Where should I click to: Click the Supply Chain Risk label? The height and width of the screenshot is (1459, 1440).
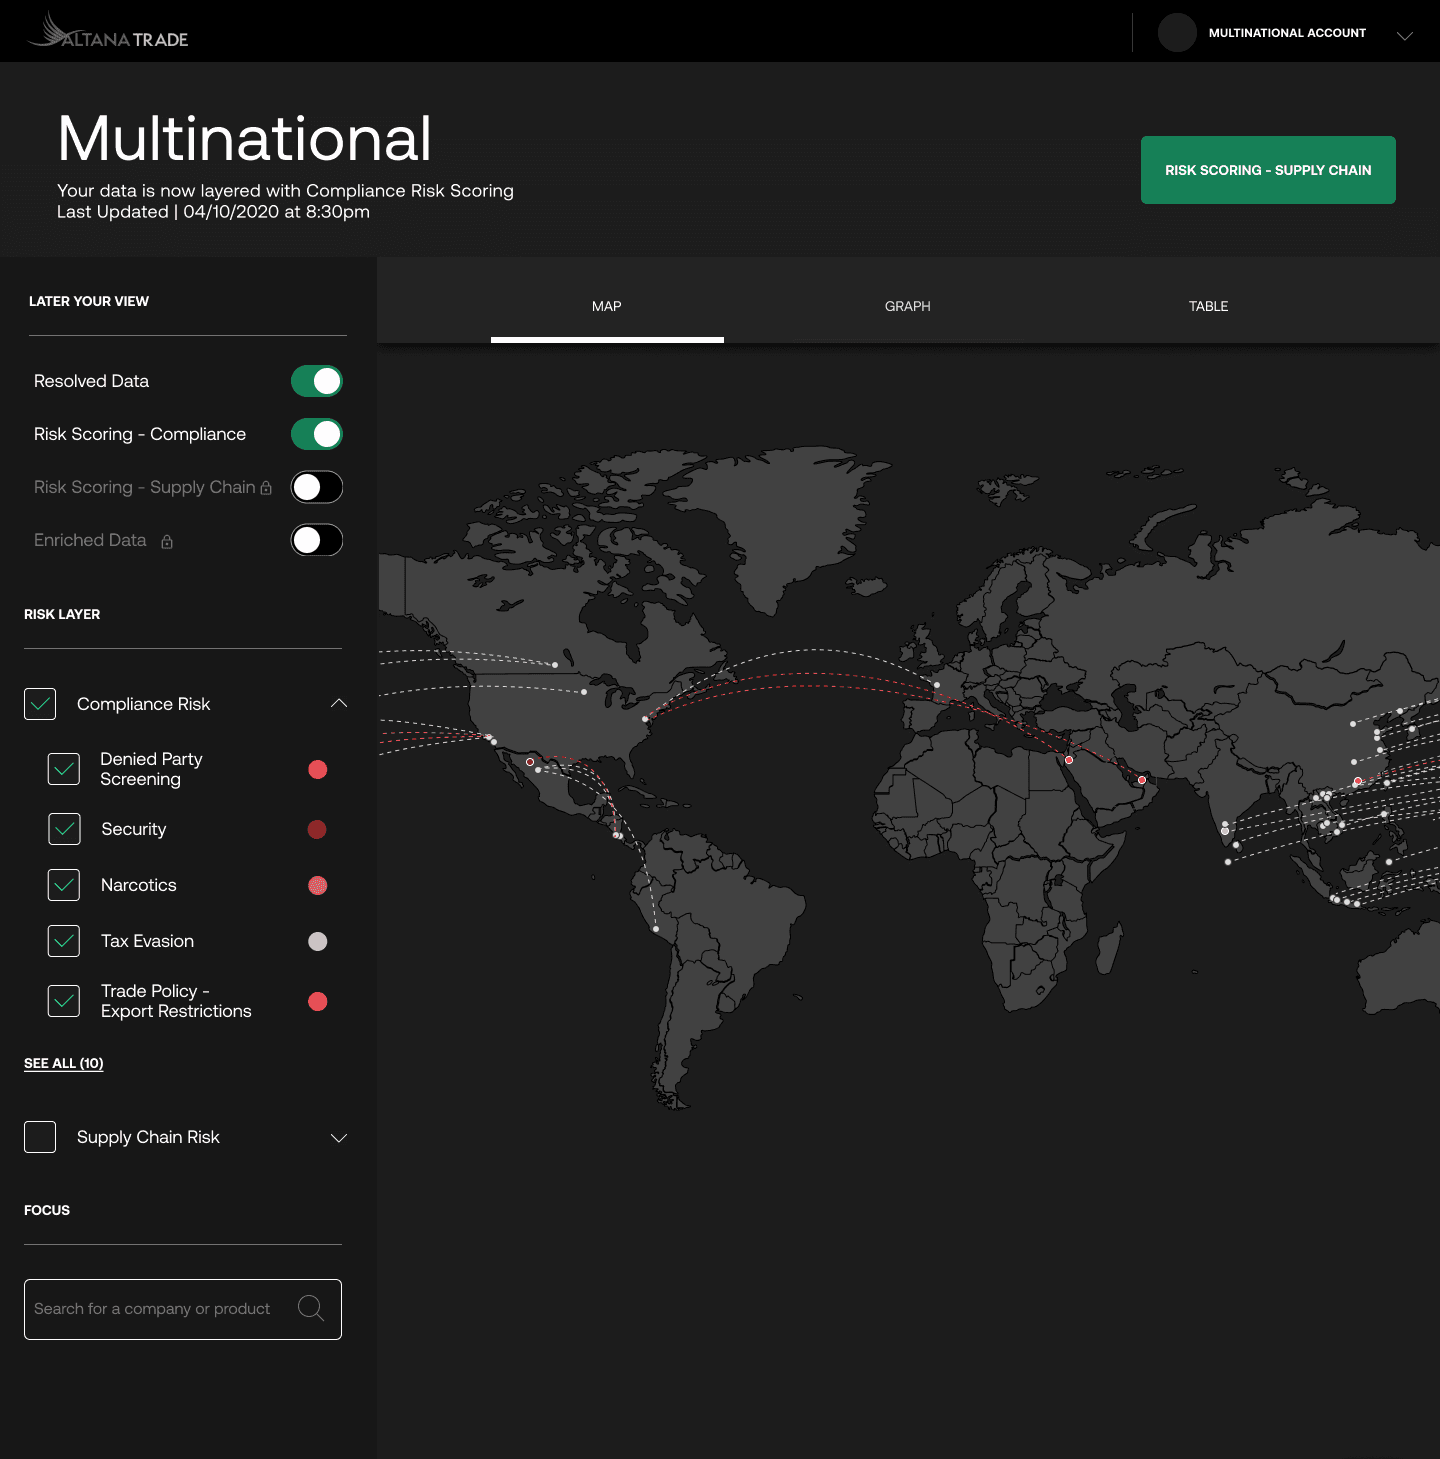tap(148, 1137)
